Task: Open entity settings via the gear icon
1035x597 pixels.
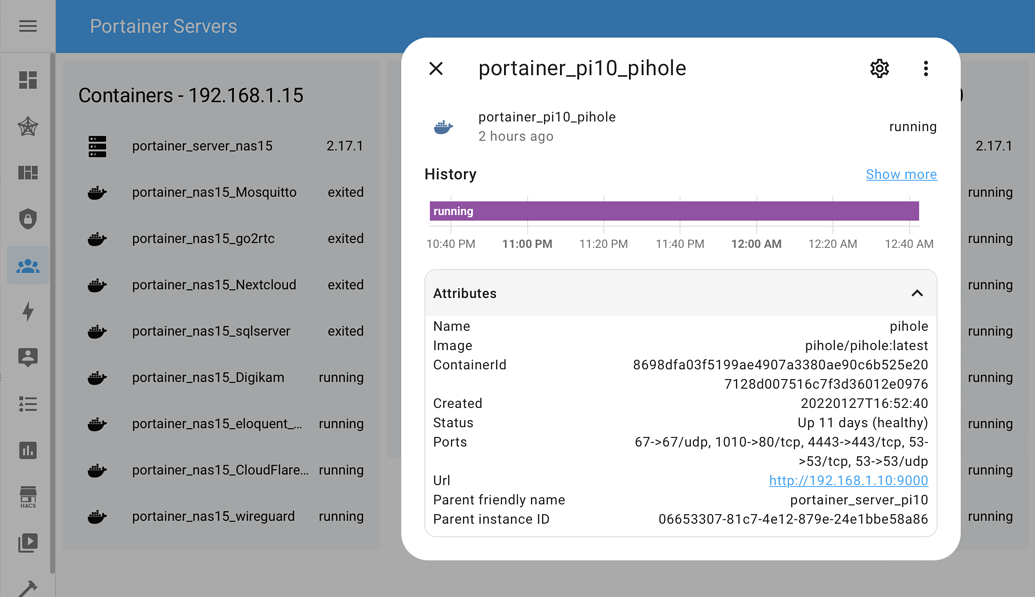Action: (x=879, y=68)
